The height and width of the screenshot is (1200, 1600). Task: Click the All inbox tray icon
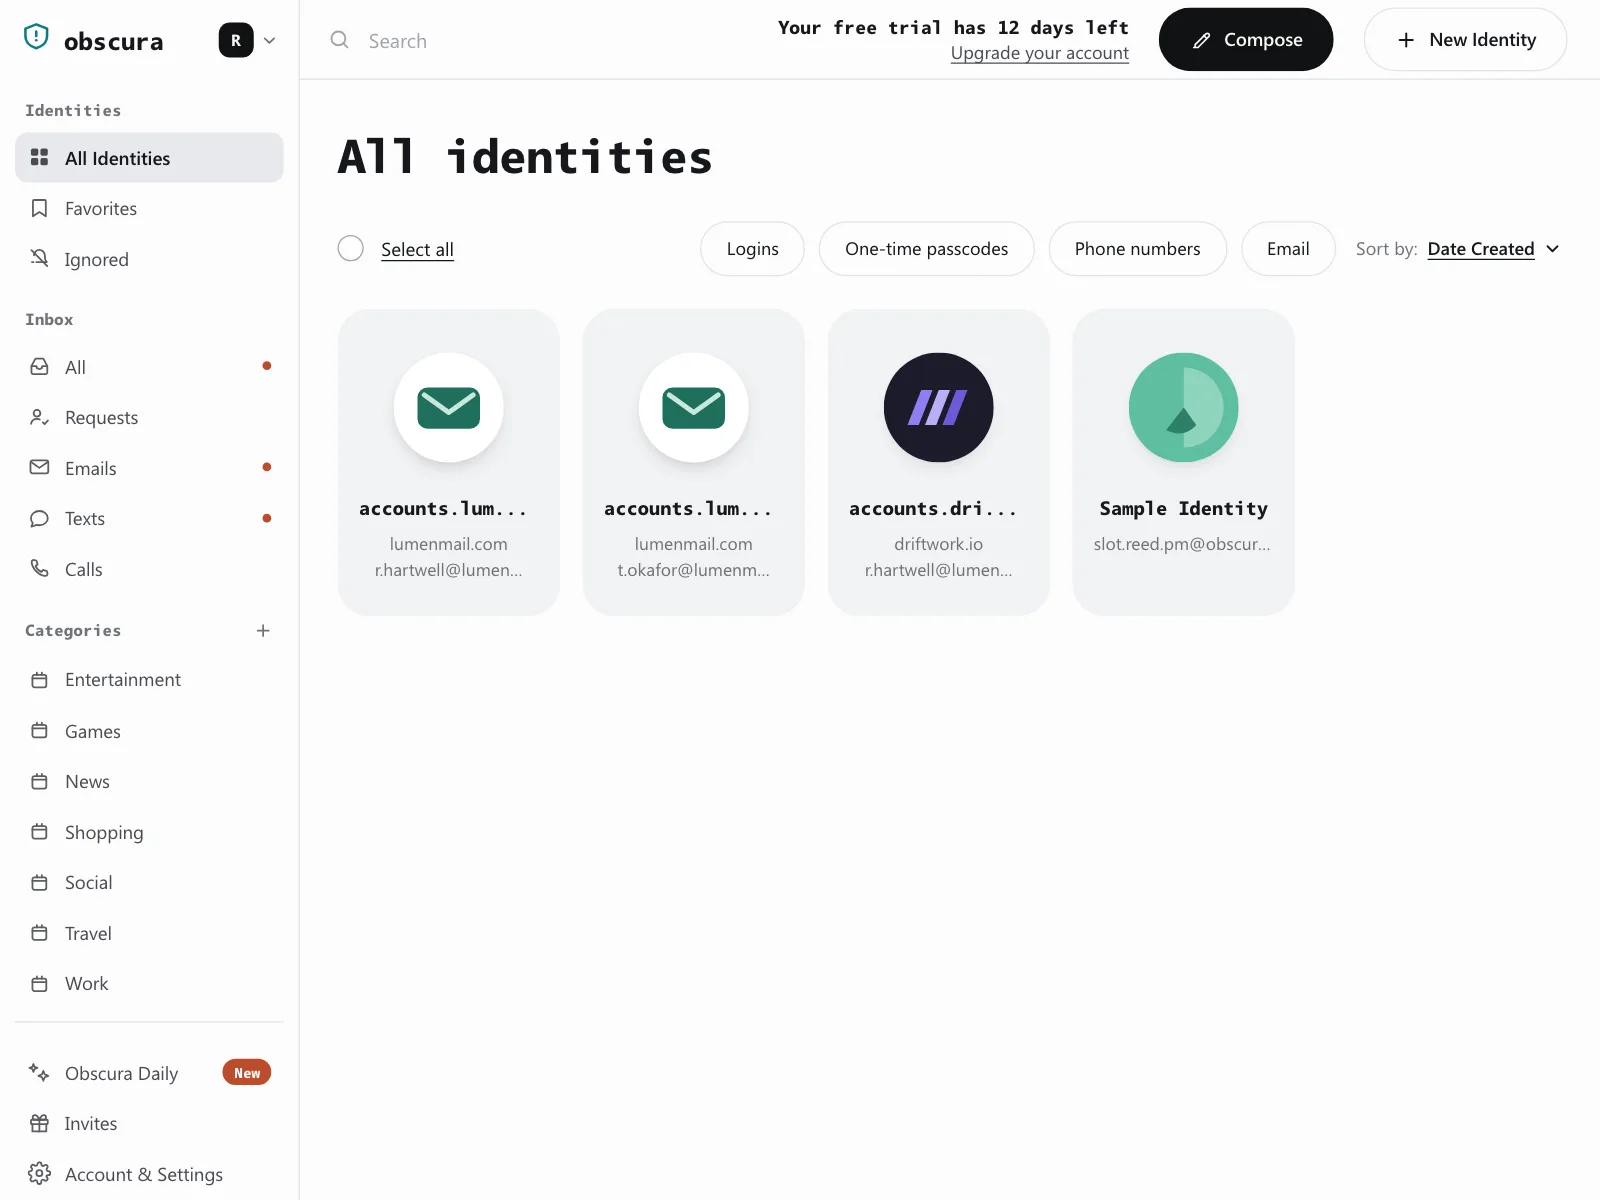pyautogui.click(x=40, y=367)
